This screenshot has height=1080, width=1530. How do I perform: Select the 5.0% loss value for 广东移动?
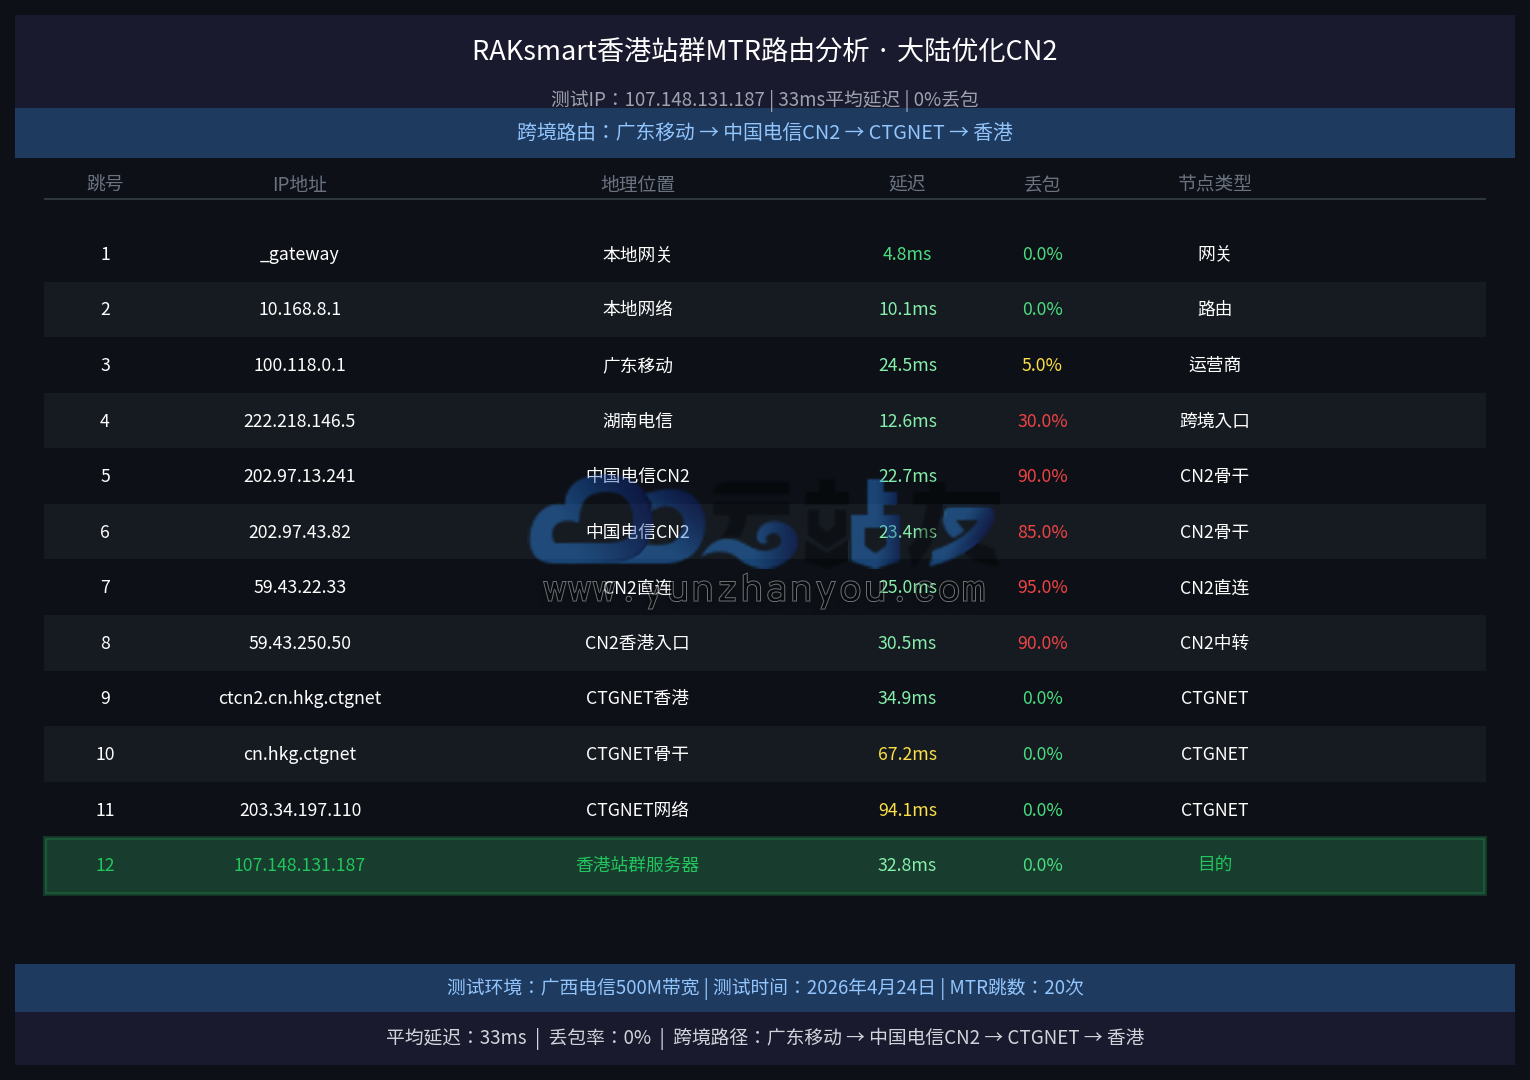[1041, 365]
